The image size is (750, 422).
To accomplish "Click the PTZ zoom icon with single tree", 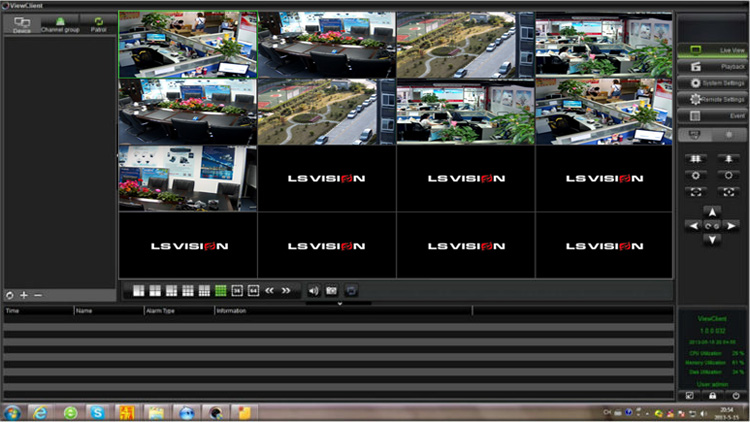I will click(x=728, y=159).
